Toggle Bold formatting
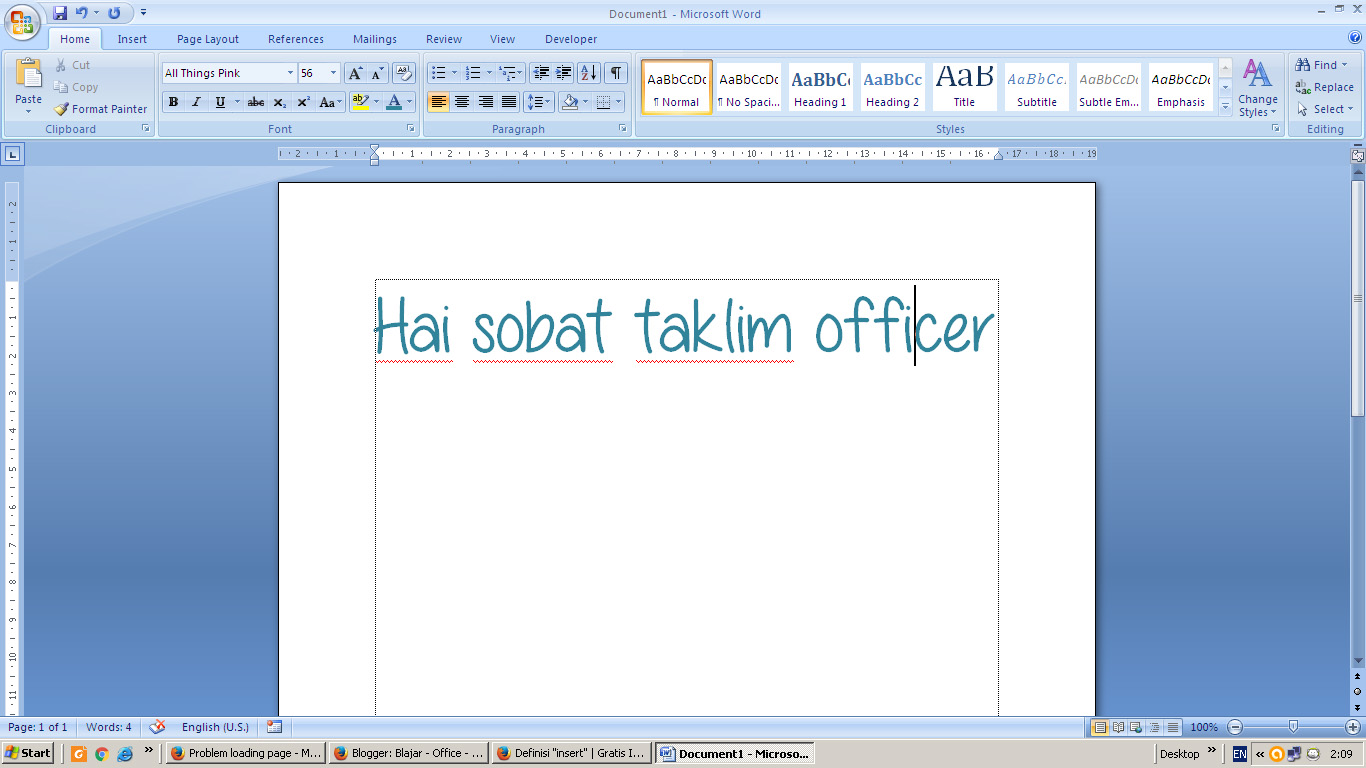Image resolution: width=1366 pixels, height=768 pixels. pyautogui.click(x=173, y=102)
